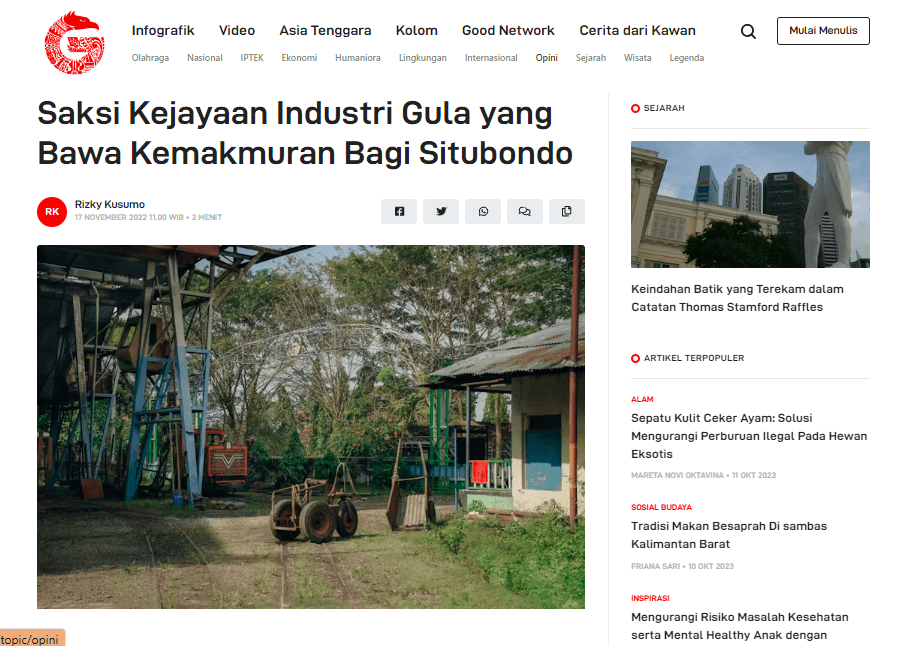Open Keindahan Batik Raffles article link
The width and height of the screenshot is (907, 646).
pos(737,298)
